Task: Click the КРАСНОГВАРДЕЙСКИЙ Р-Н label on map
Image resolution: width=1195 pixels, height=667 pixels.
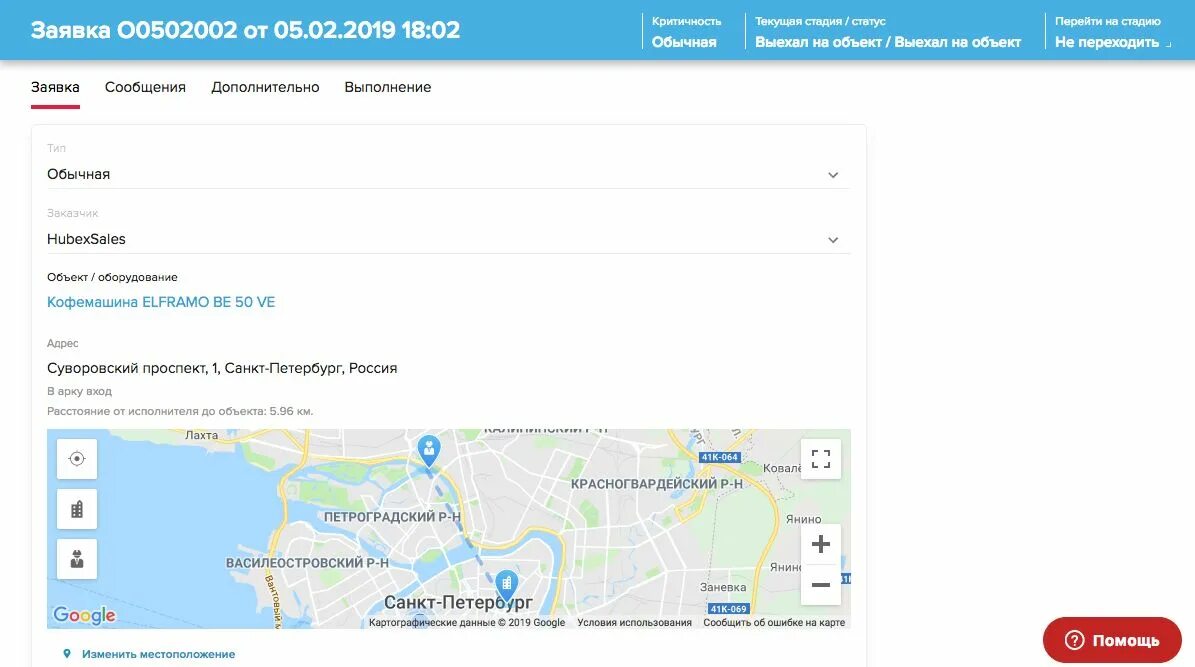Action: pyautogui.click(x=656, y=483)
